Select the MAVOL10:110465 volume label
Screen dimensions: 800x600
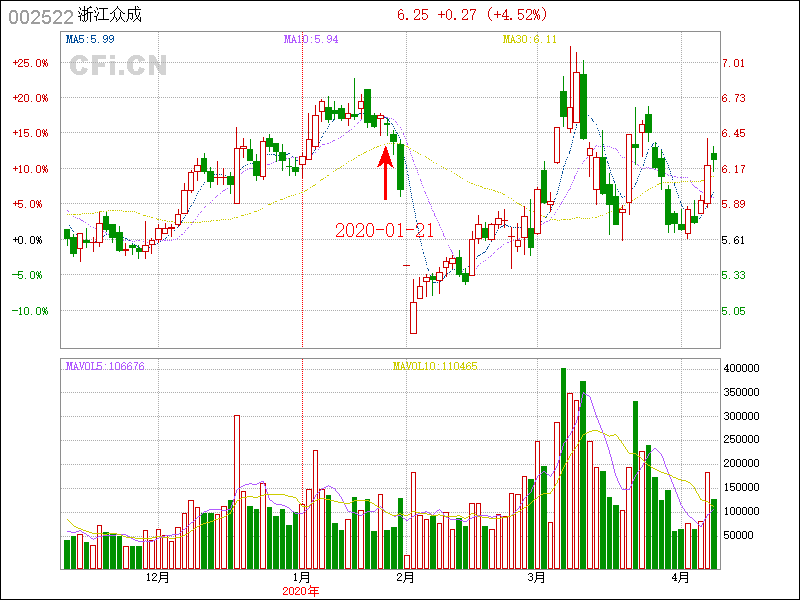click(x=435, y=367)
